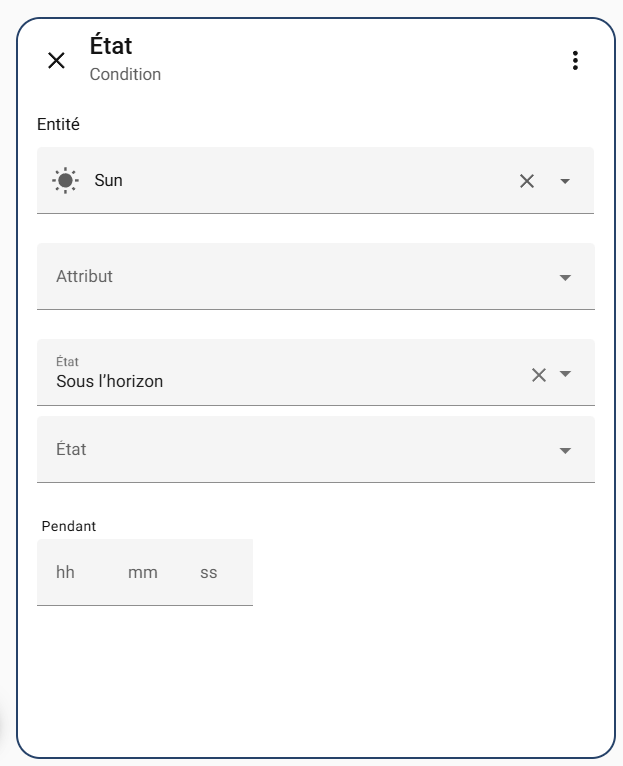
Task: Clear the "Sous l'horizon" state value
Action: (x=539, y=375)
